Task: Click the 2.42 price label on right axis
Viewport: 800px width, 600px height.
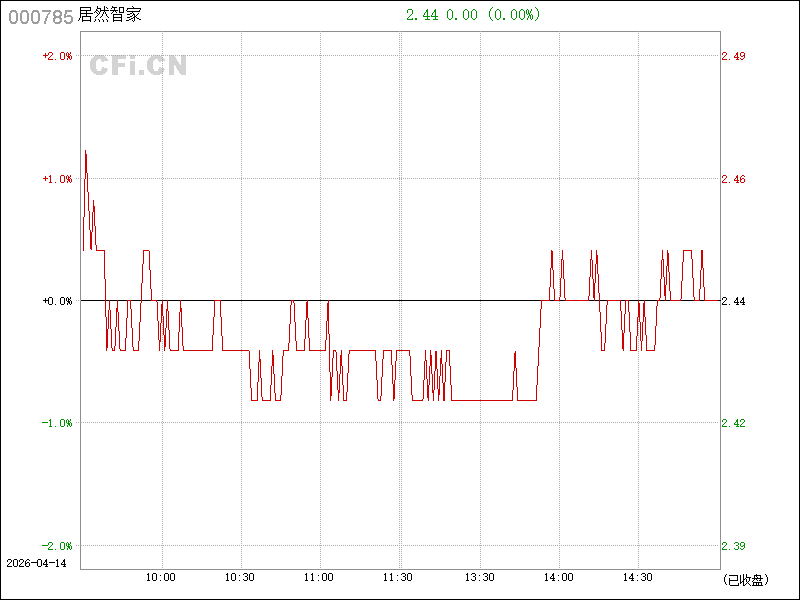Action: click(x=733, y=423)
